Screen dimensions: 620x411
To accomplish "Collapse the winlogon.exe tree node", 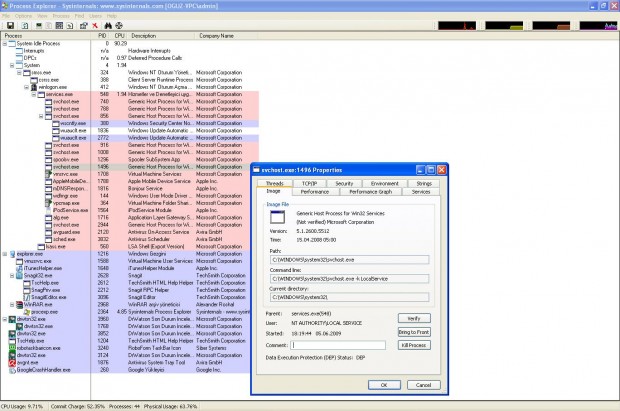I will [x=26, y=87].
